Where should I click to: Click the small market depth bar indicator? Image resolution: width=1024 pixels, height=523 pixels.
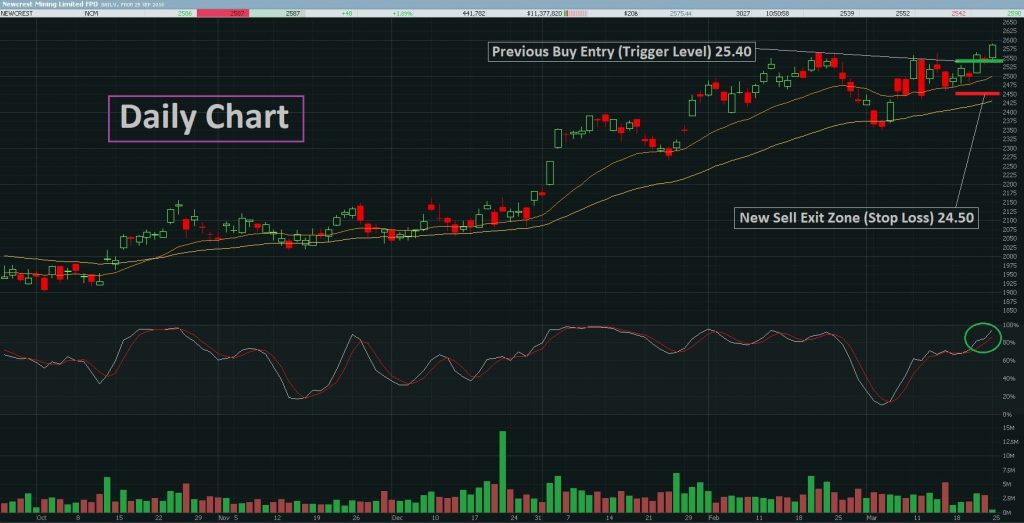[577, 13]
